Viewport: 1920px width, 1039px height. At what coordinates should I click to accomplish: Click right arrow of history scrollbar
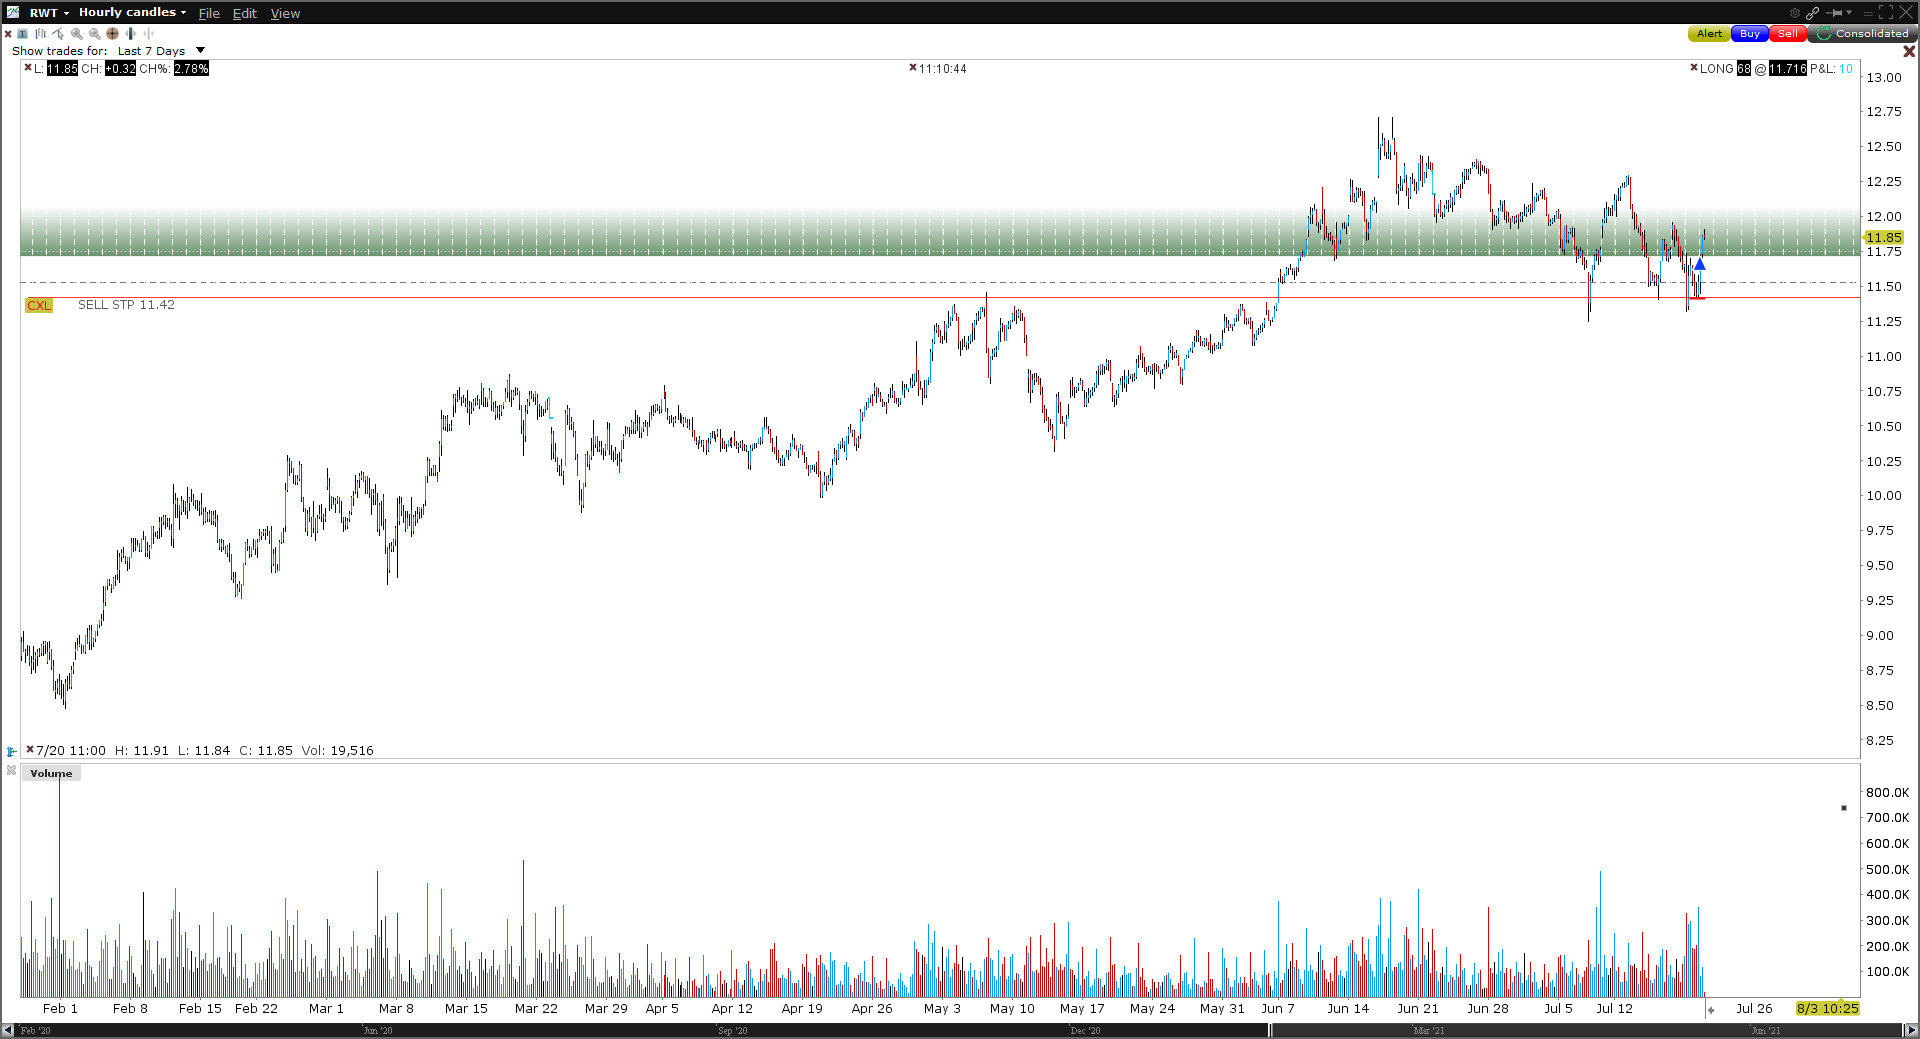pos(1911,1030)
